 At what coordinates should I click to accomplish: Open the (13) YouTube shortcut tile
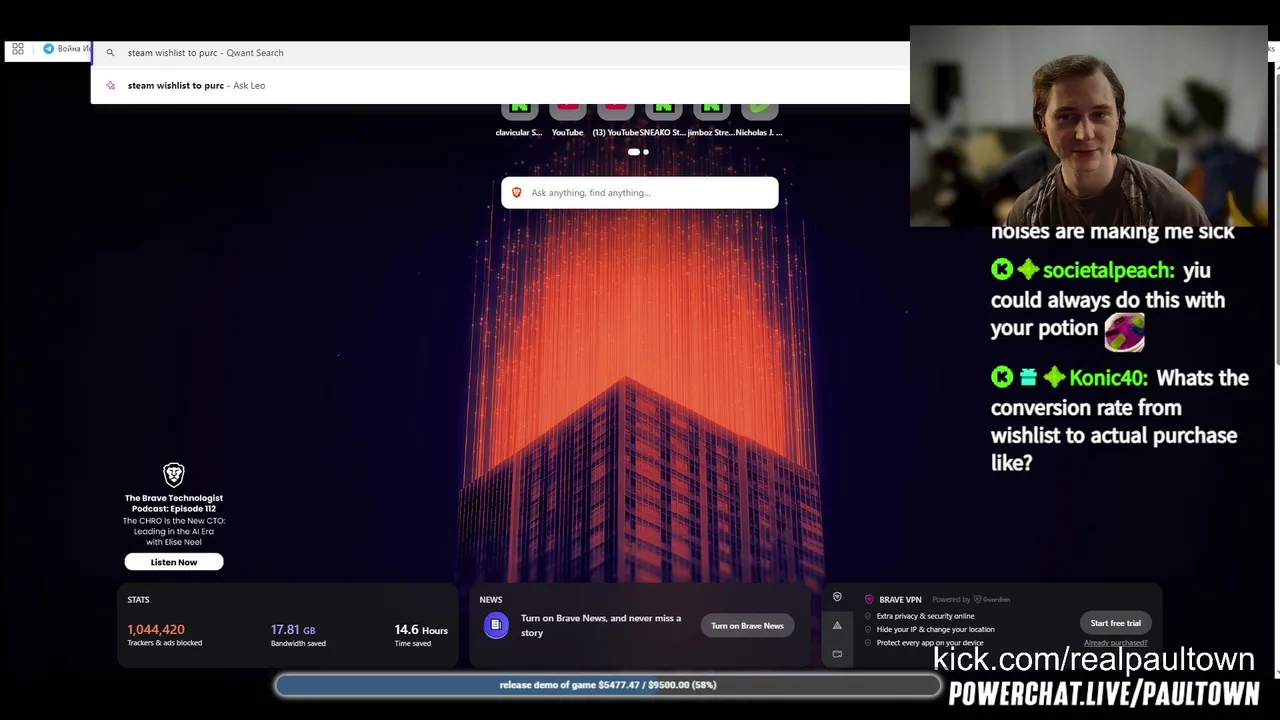(x=615, y=119)
